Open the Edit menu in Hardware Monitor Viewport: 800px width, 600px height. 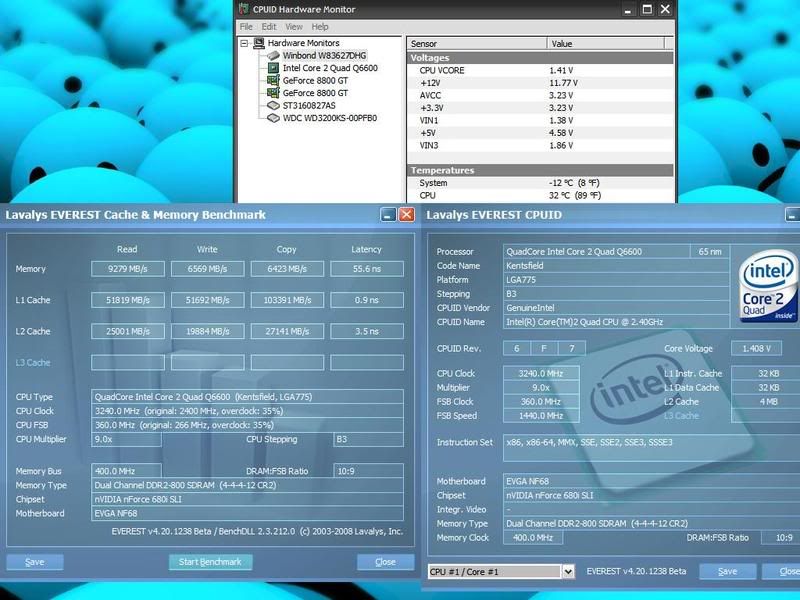[x=269, y=27]
